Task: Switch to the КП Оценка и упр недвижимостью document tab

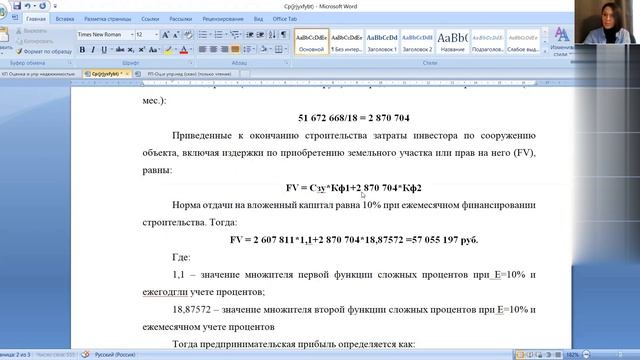Action: (x=39, y=74)
